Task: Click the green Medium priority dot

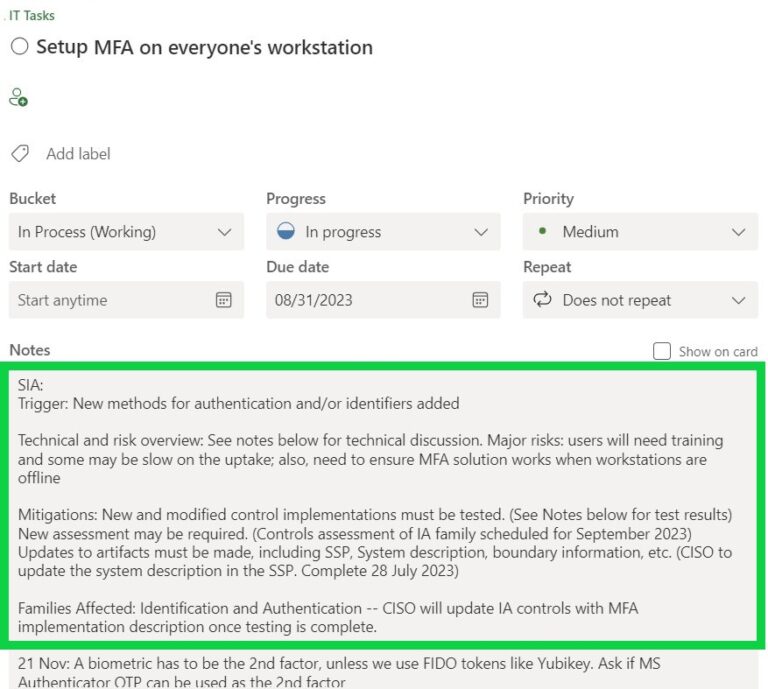Action: tap(542, 231)
